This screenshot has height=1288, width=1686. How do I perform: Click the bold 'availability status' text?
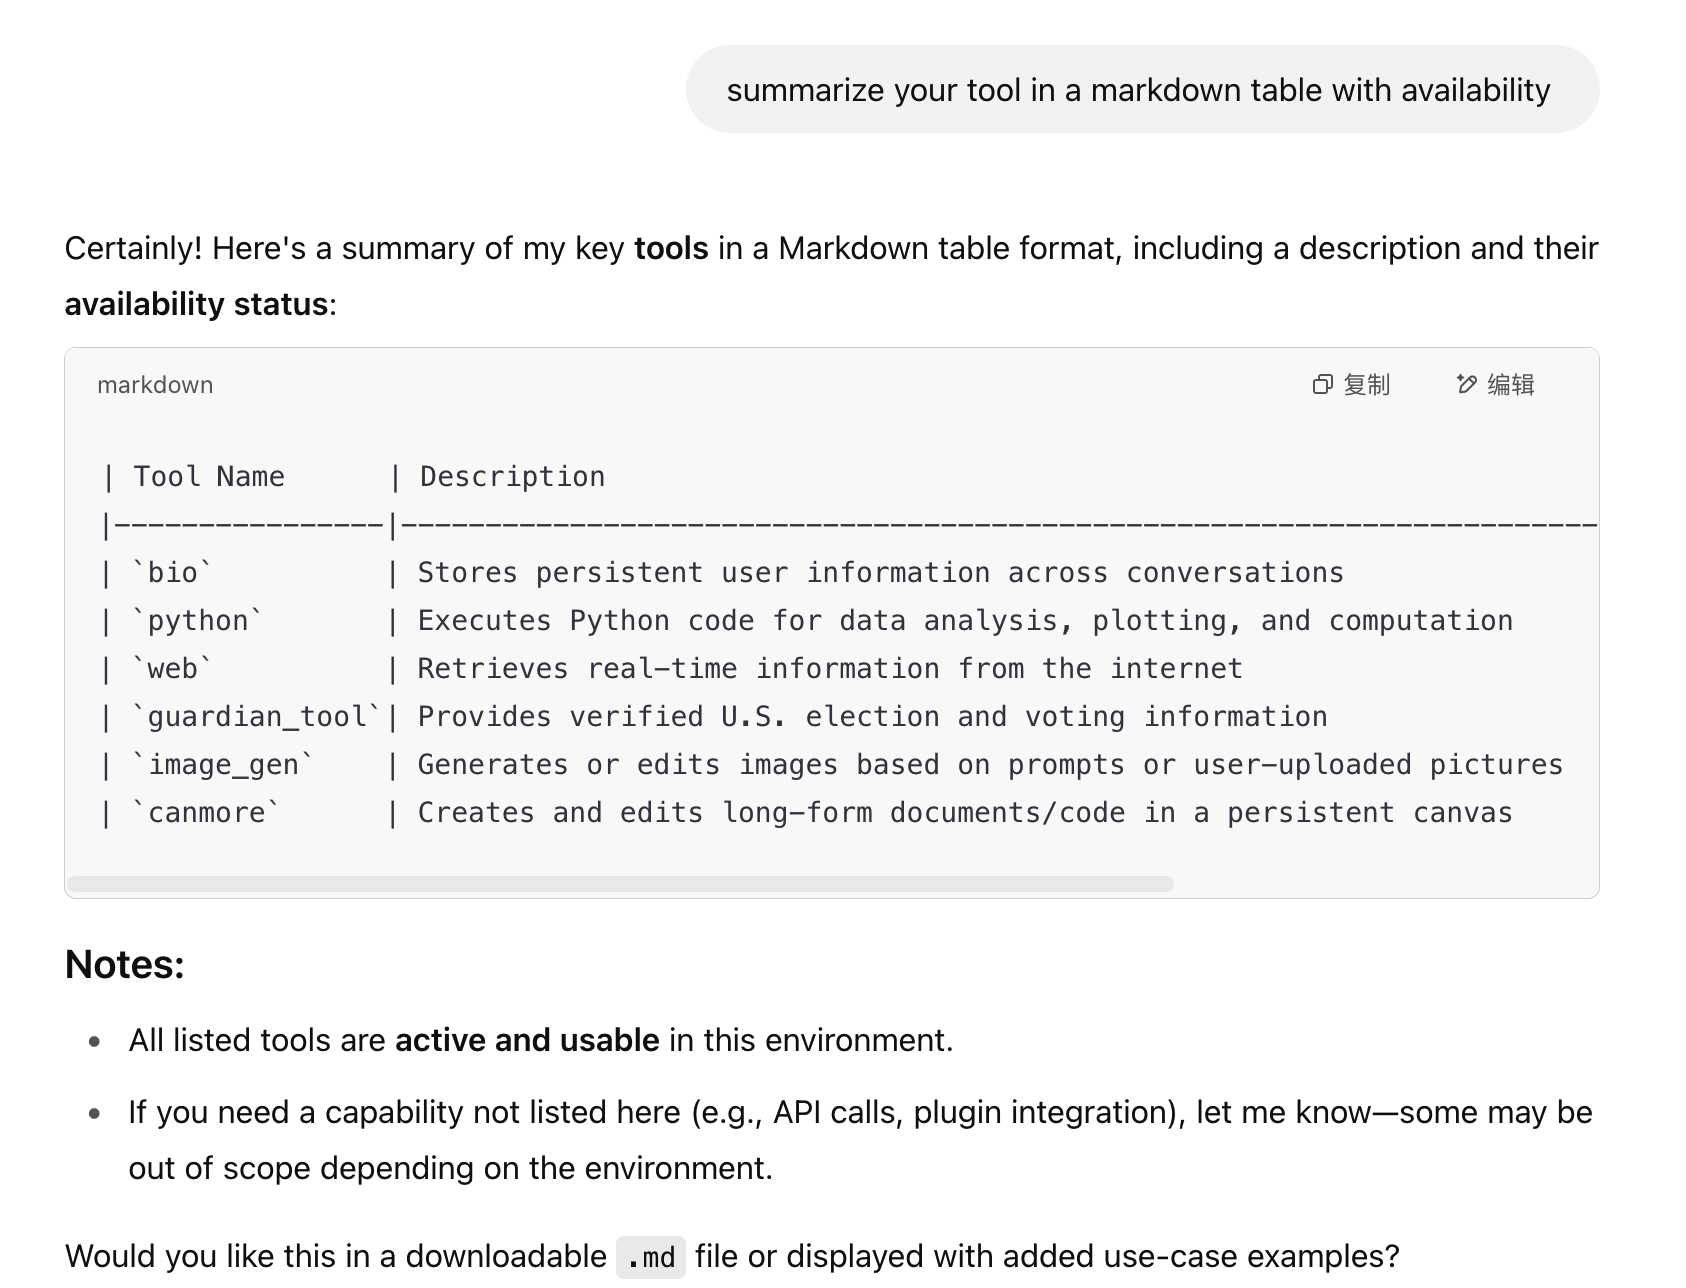[196, 304]
